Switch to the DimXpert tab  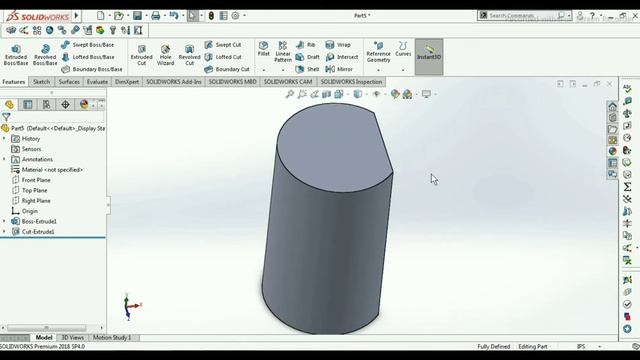click(x=127, y=82)
